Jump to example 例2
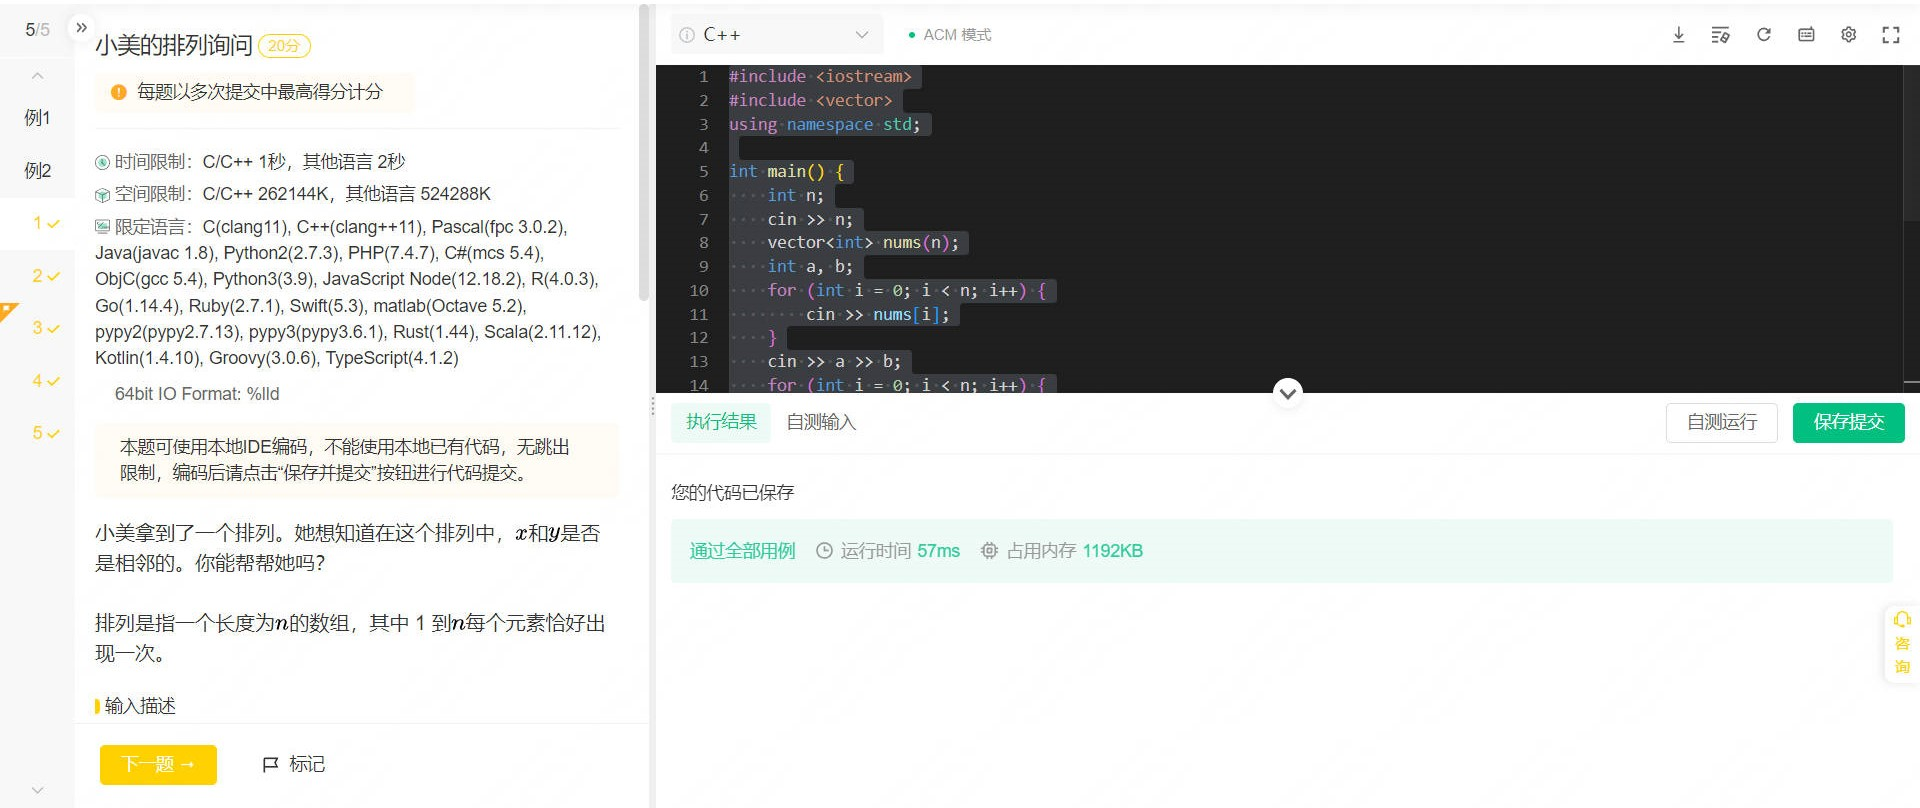The image size is (1920, 808). pos(37,171)
